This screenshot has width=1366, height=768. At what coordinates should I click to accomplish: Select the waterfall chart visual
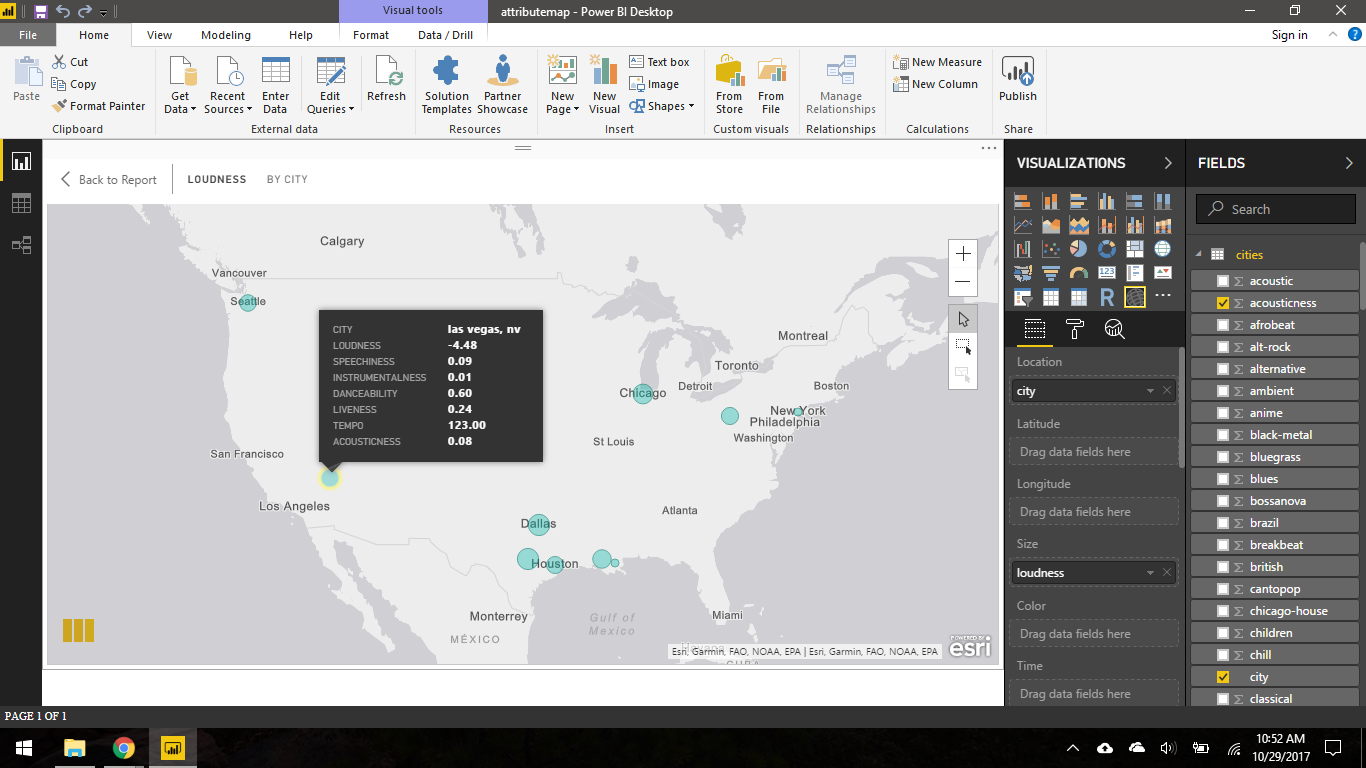click(1023, 249)
